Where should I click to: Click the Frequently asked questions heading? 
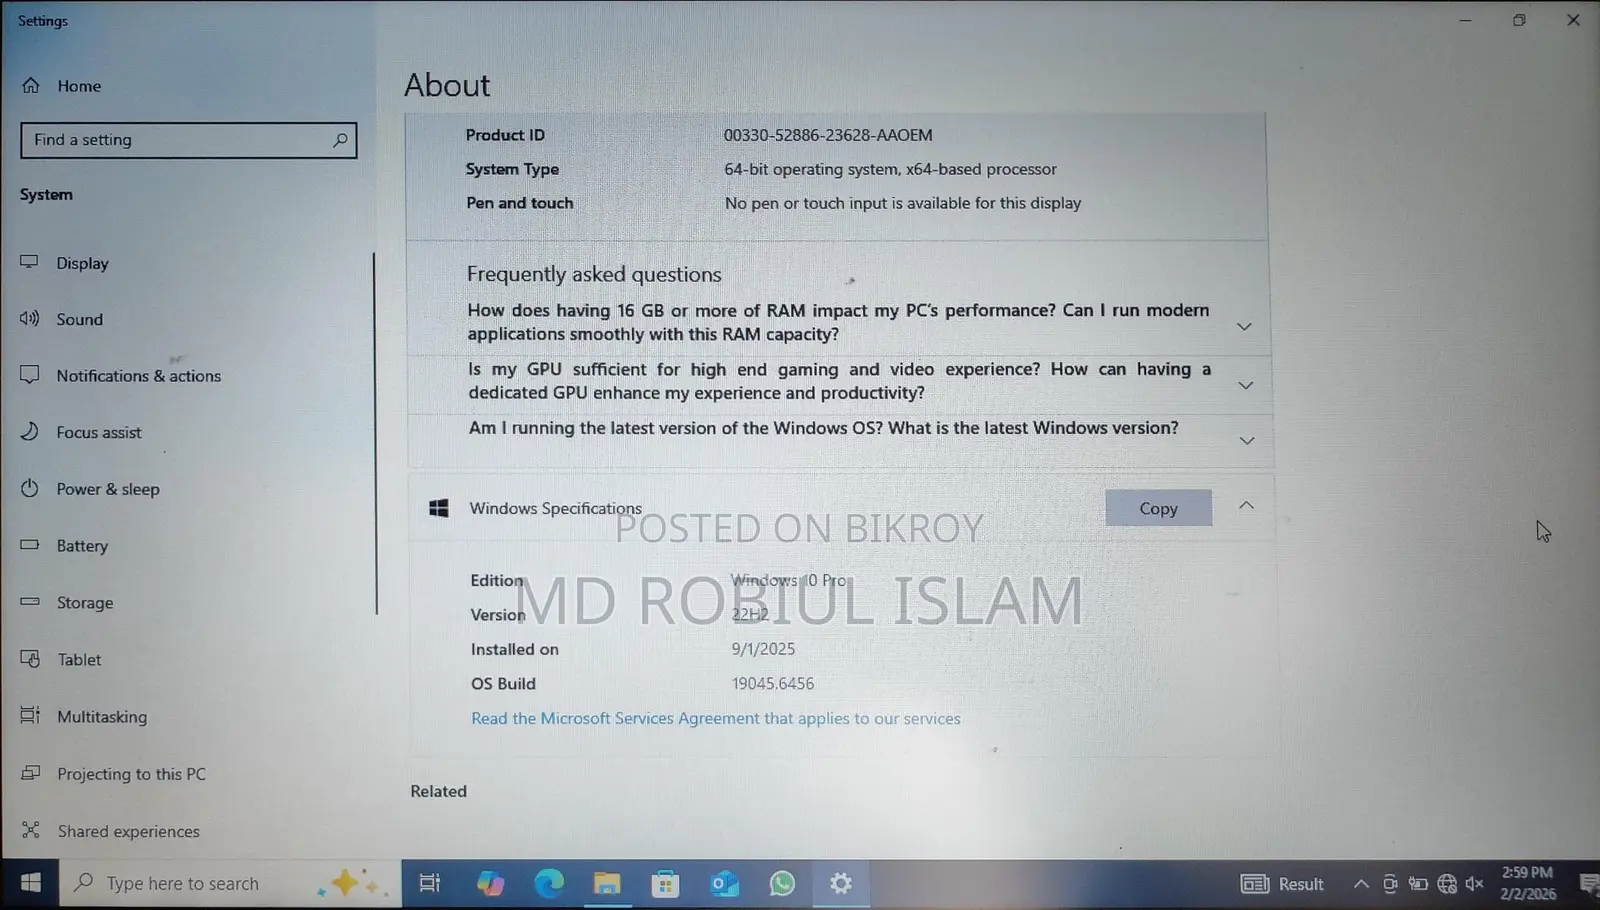coord(594,274)
